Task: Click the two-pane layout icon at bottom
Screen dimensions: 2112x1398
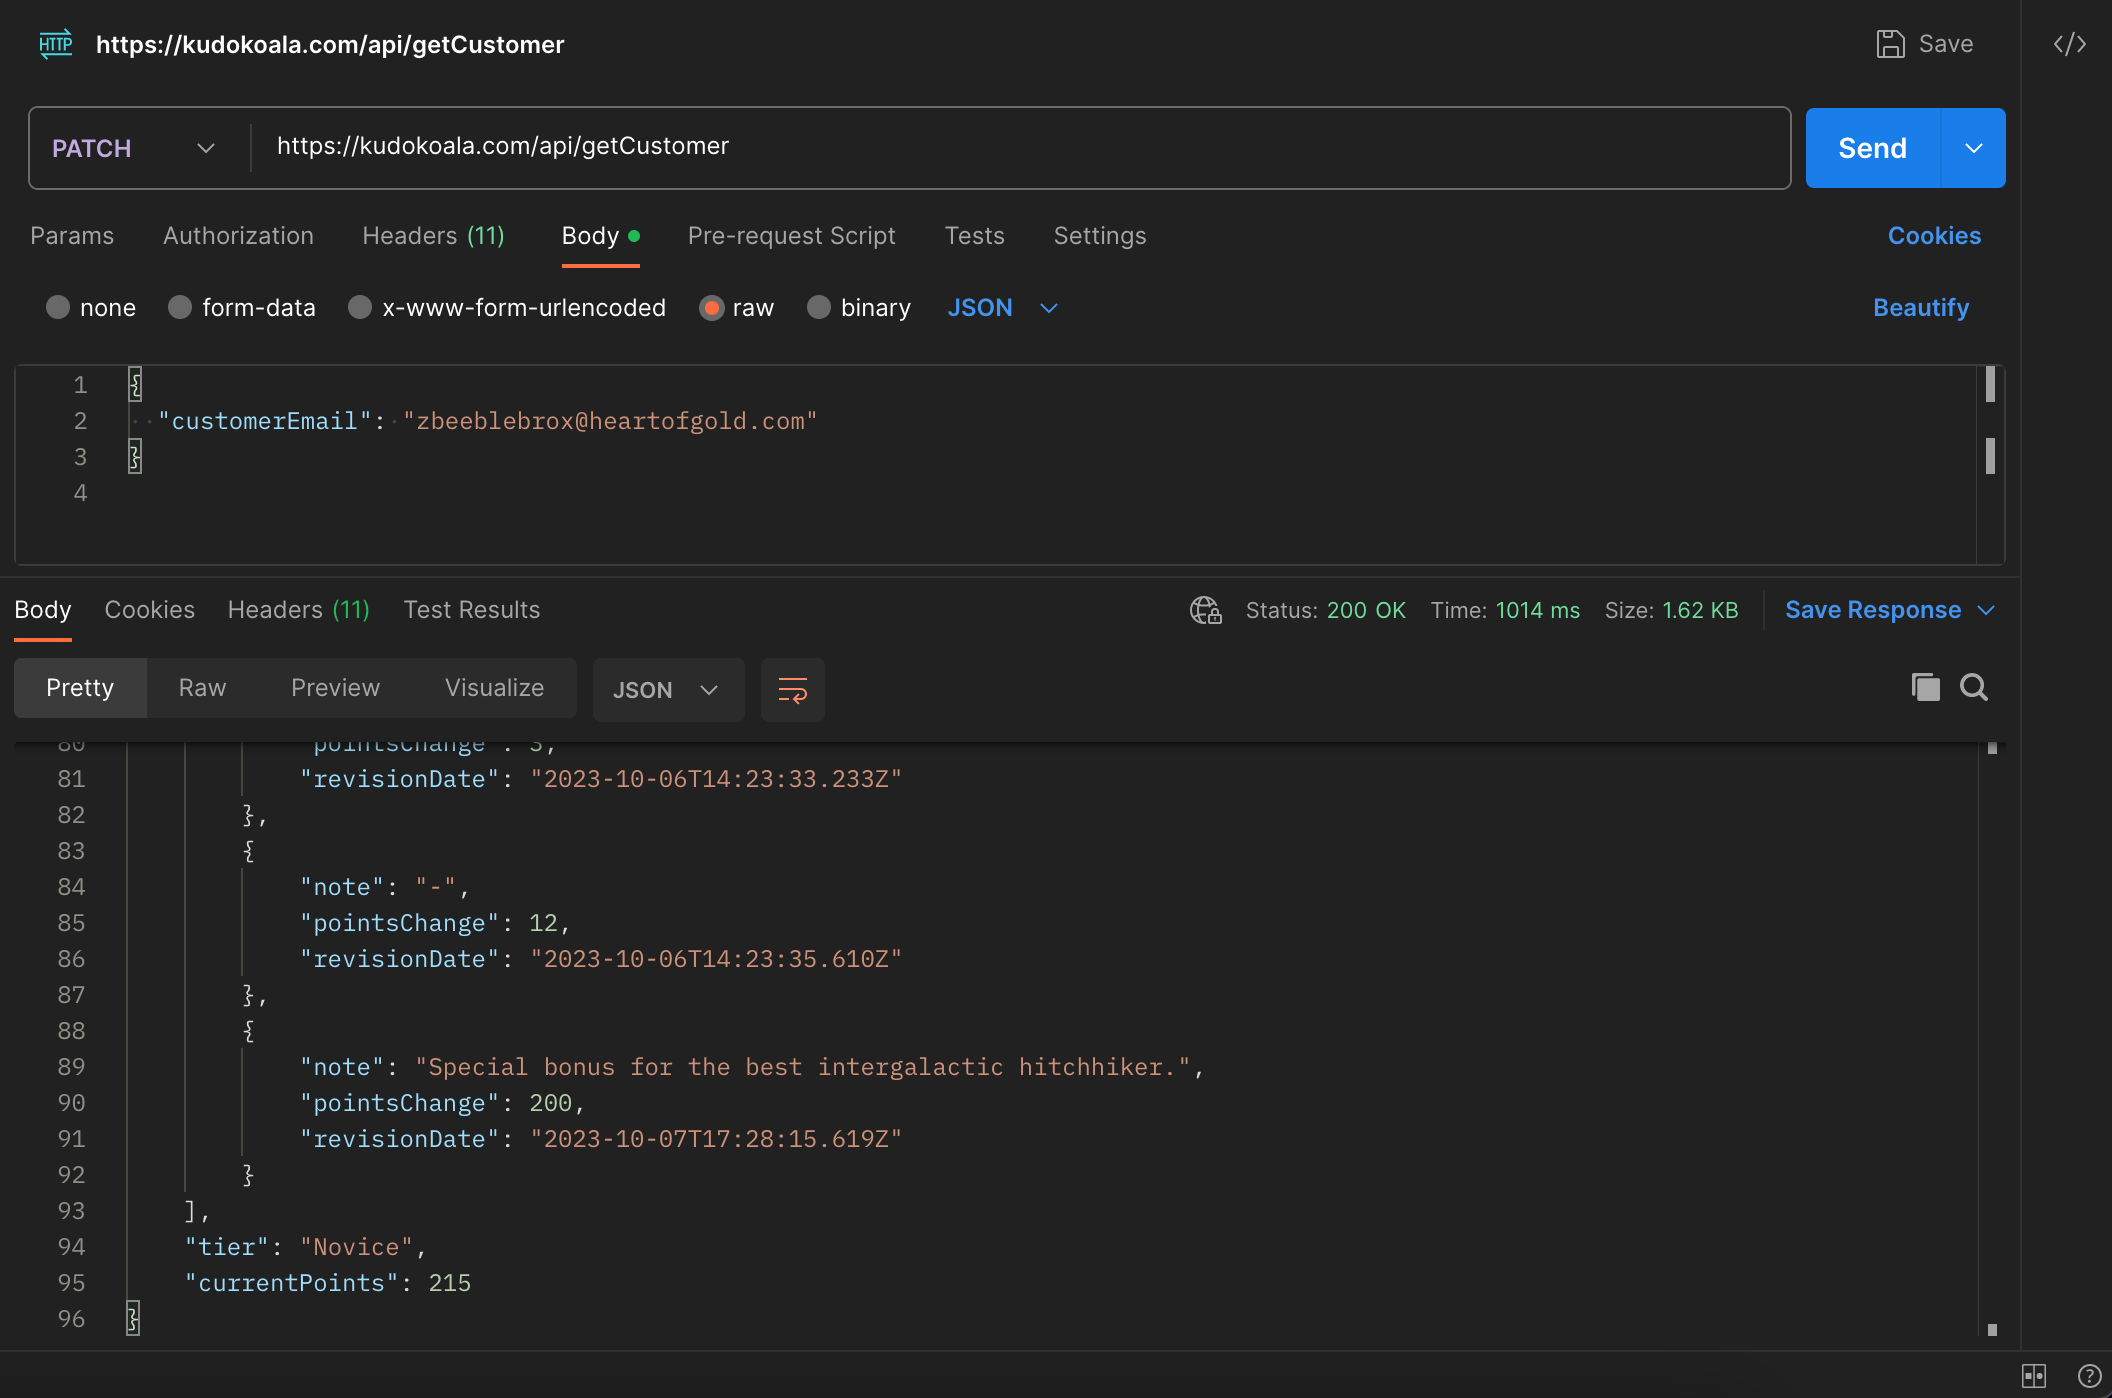Action: click(x=2034, y=1376)
